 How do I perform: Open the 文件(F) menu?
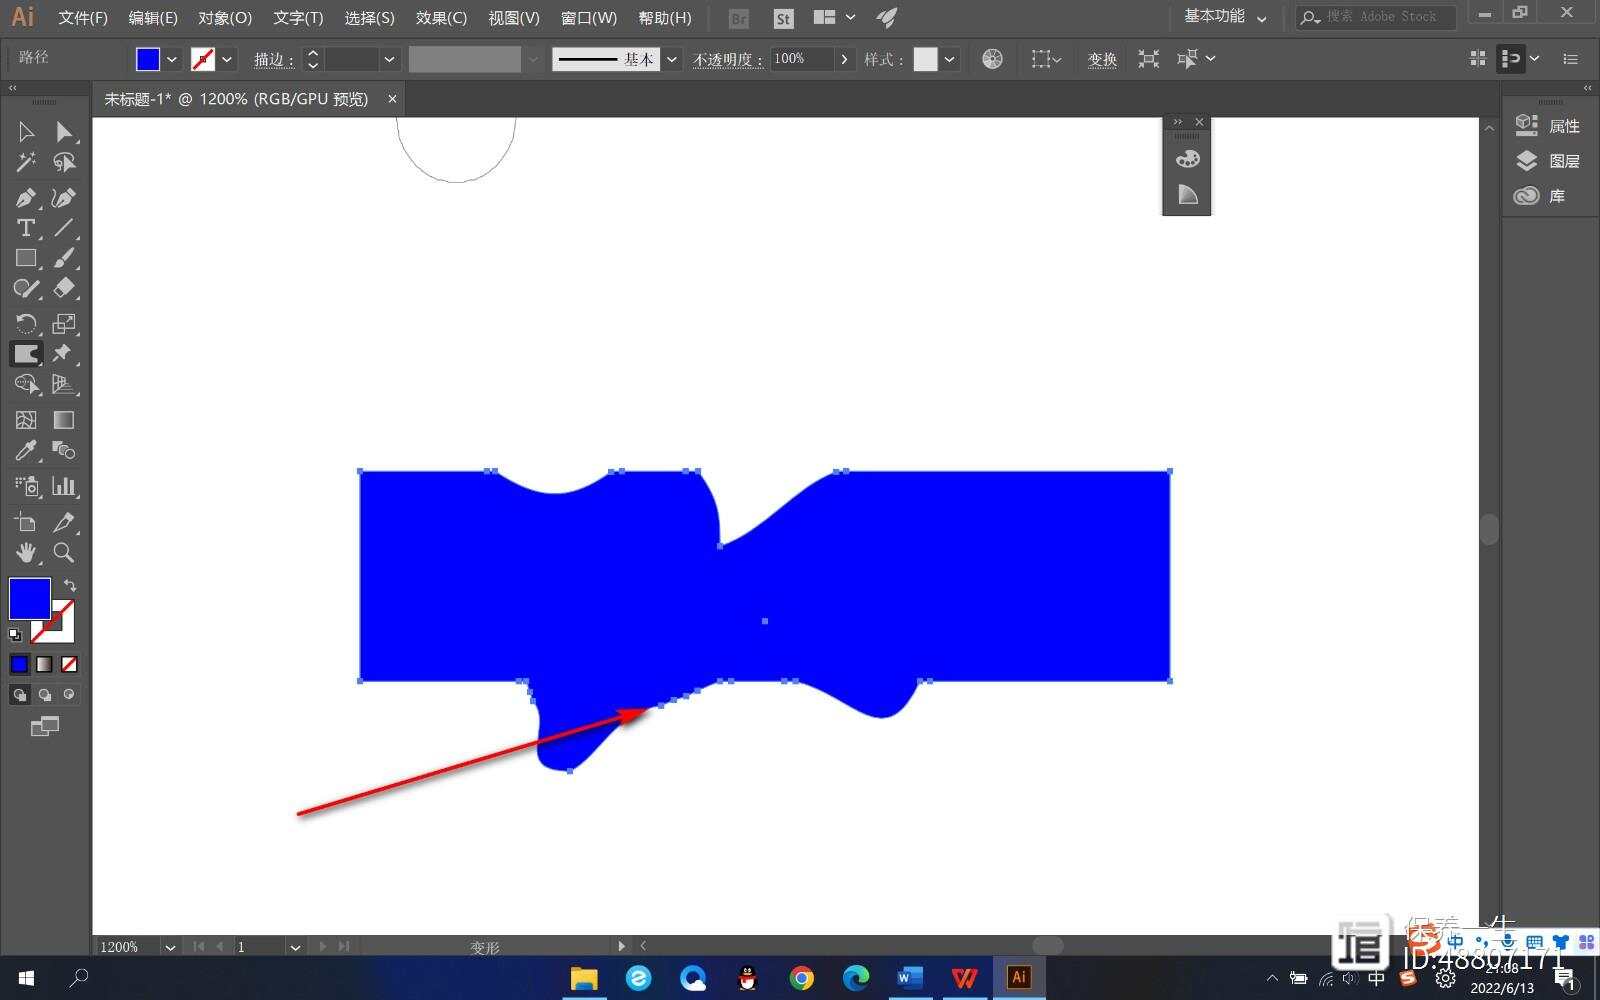pos(83,18)
